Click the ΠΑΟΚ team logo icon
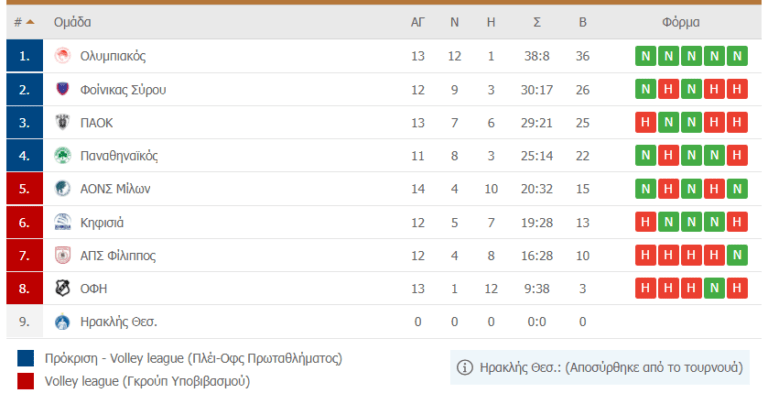This screenshot has width=768, height=404. pyautogui.click(x=63, y=122)
